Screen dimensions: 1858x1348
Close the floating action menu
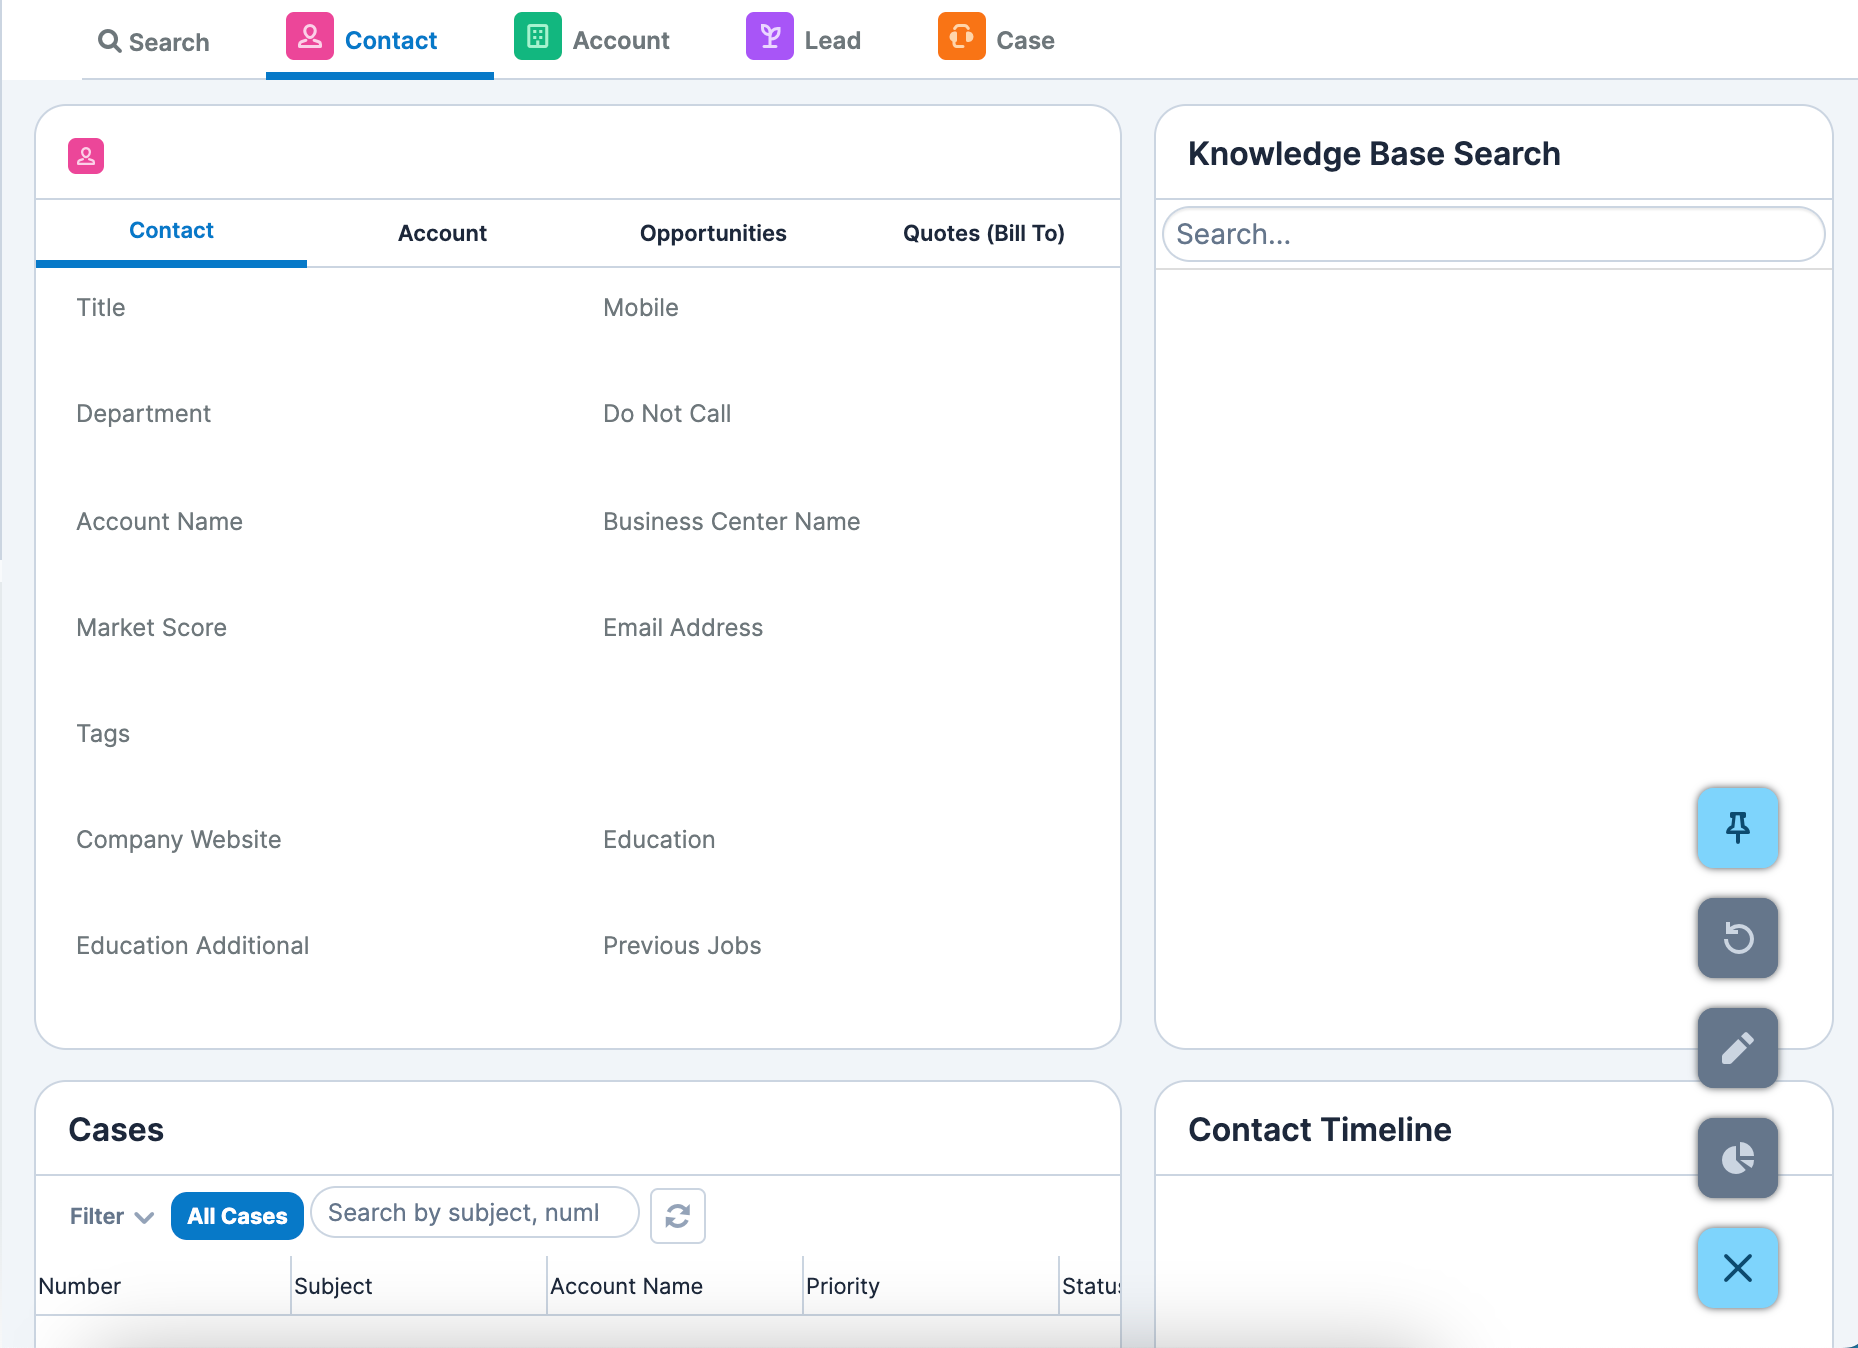pyautogui.click(x=1737, y=1267)
